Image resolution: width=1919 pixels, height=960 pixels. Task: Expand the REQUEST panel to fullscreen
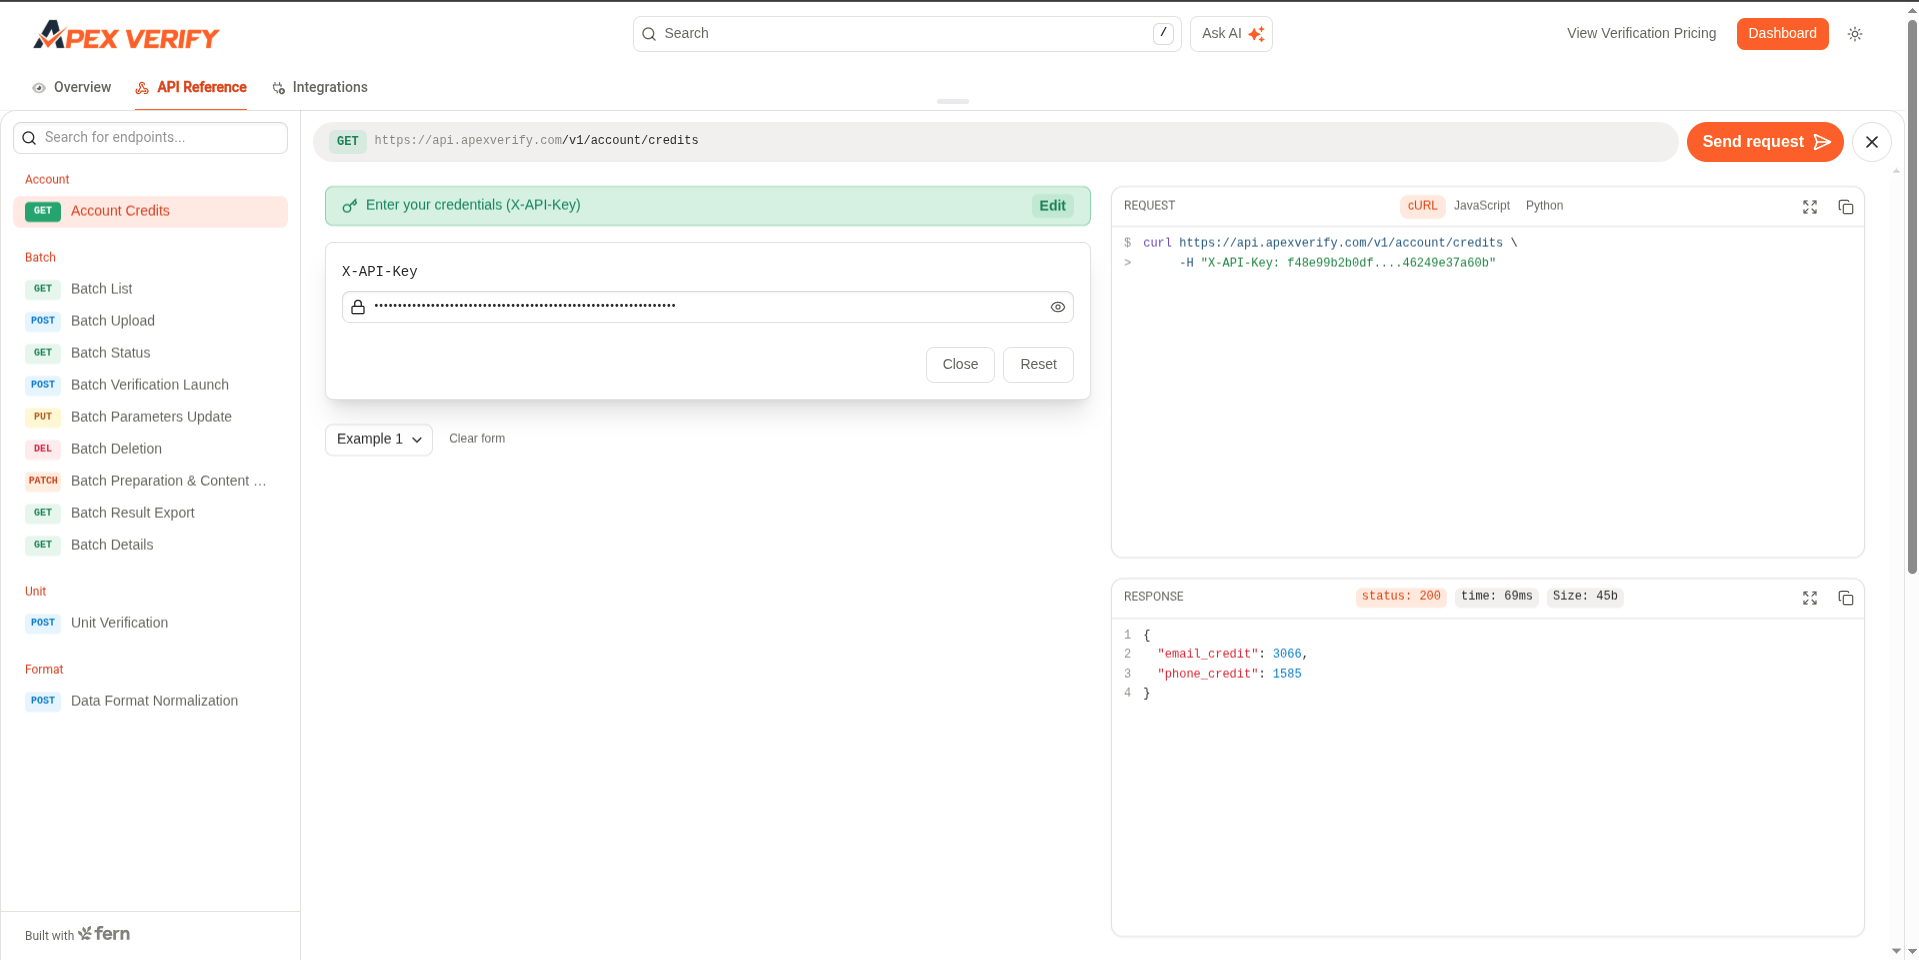tap(1810, 207)
